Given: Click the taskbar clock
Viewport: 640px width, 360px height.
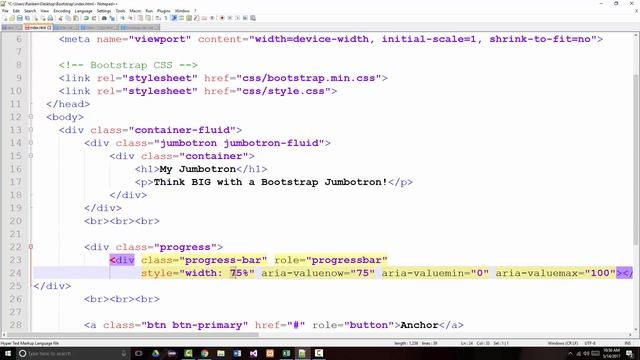Looking at the screenshot, I should [611, 353].
